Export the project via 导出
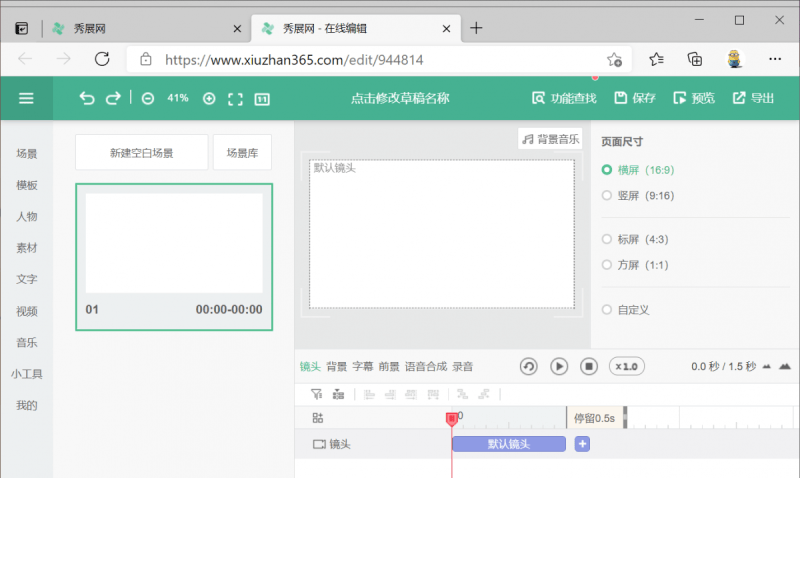 click(753, 98)
